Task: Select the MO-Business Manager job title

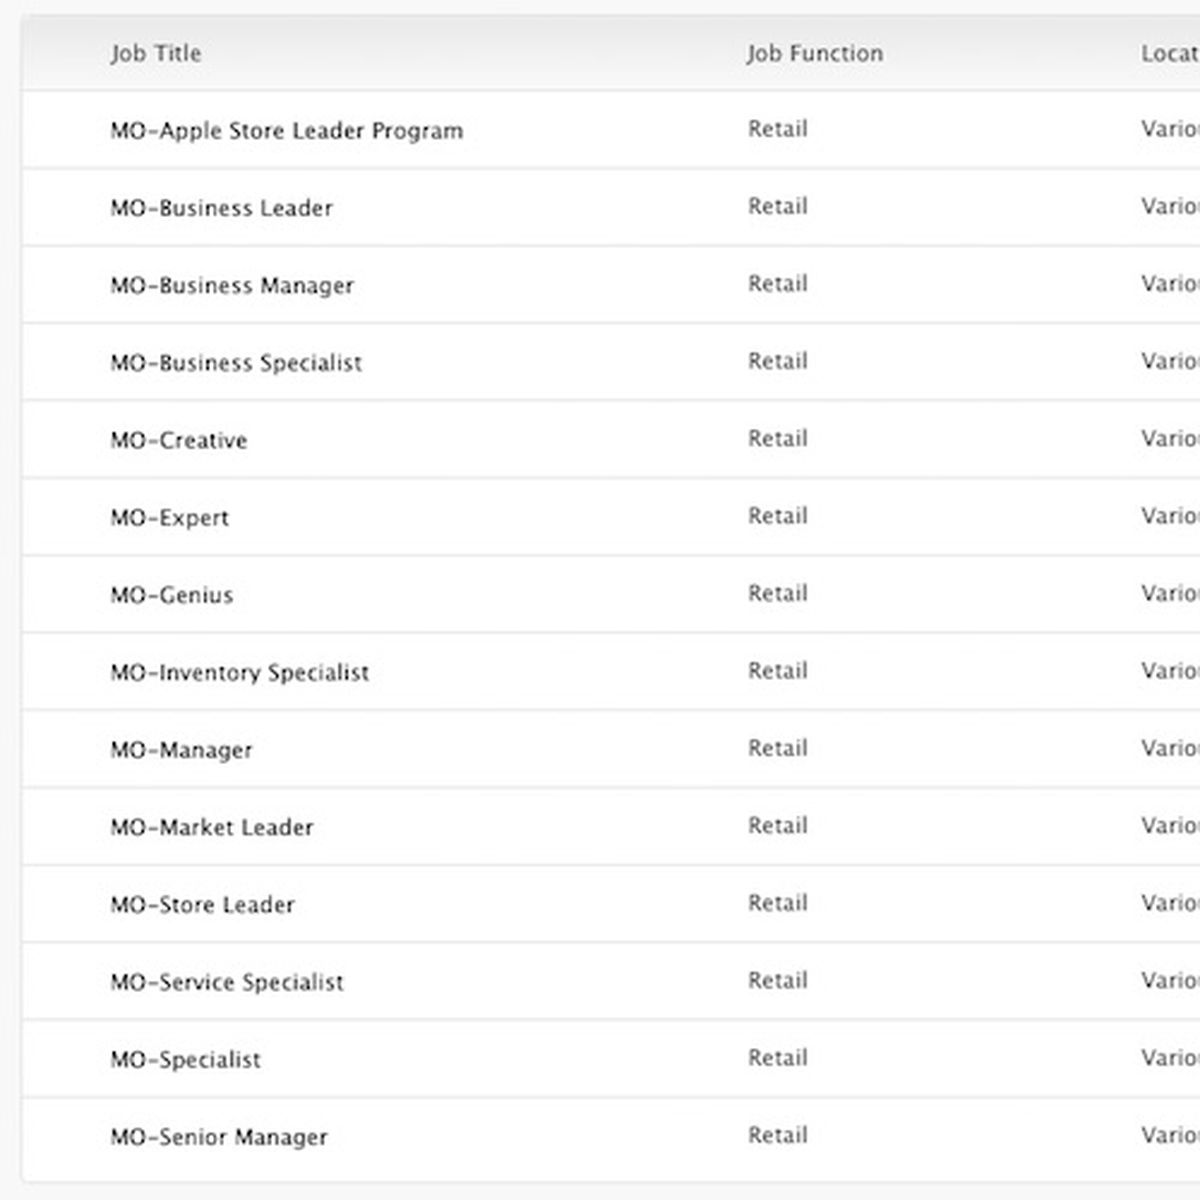Action: click(x=232, y=286)
